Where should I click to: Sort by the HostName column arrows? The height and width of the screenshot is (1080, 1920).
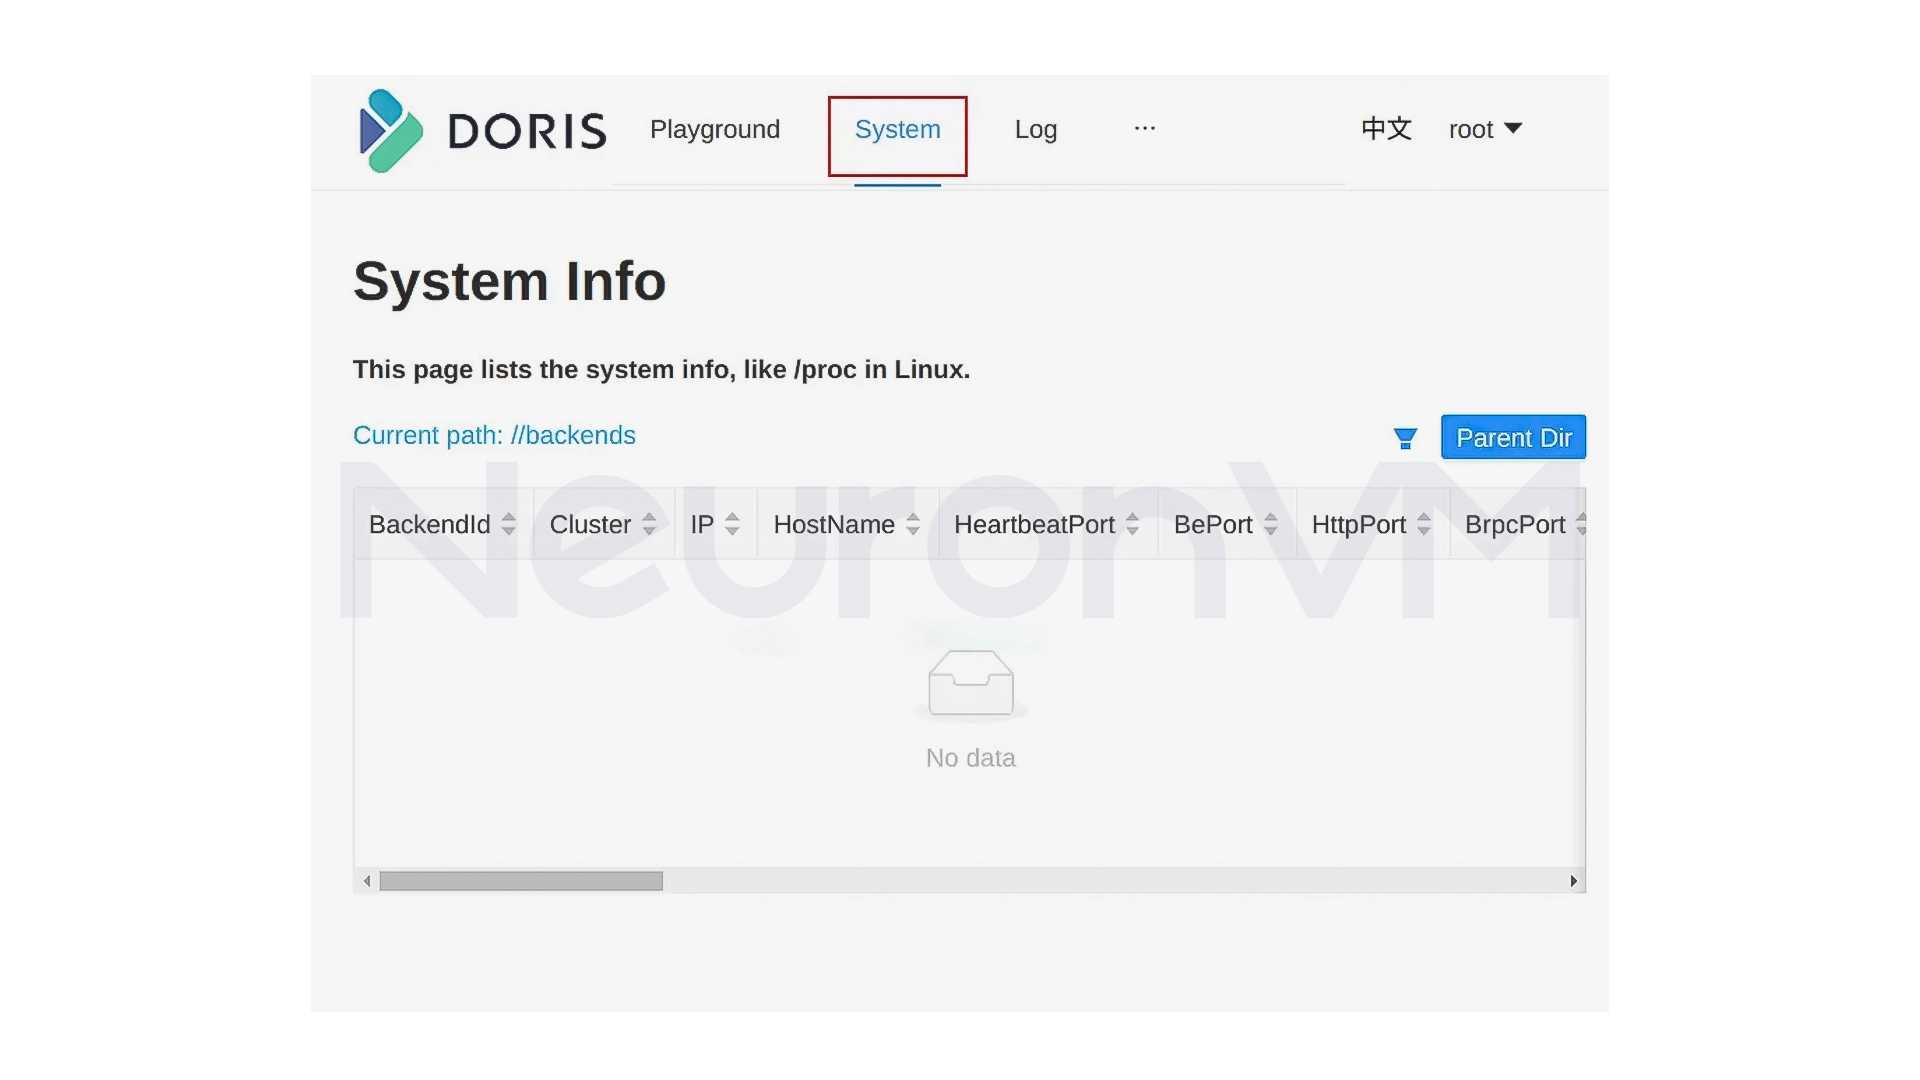coord(913,523)
